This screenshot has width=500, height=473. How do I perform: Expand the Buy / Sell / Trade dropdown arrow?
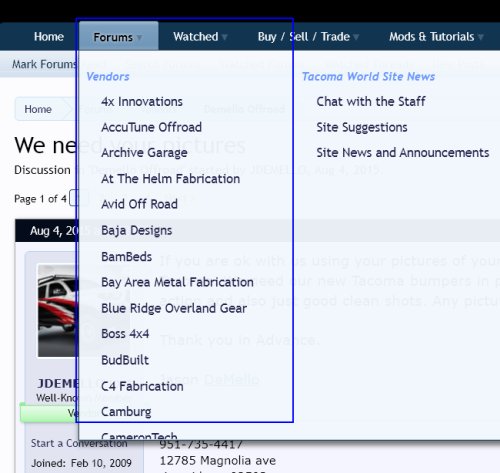pos(356,37)
